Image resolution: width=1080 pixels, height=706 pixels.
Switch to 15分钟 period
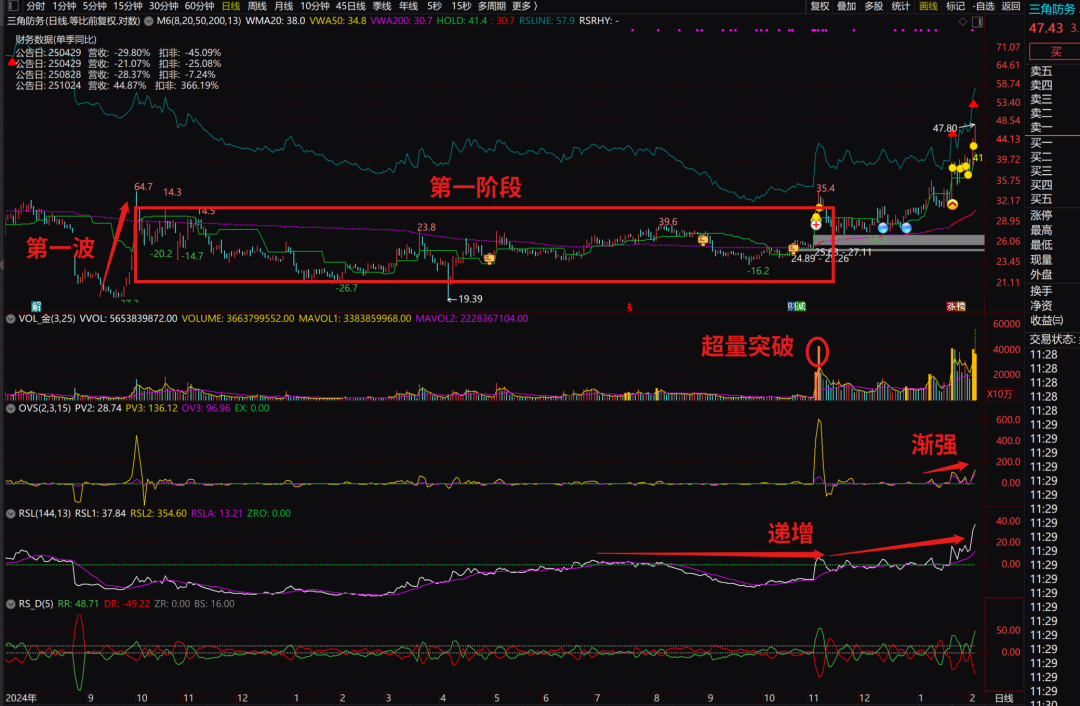tap(127, 6)
